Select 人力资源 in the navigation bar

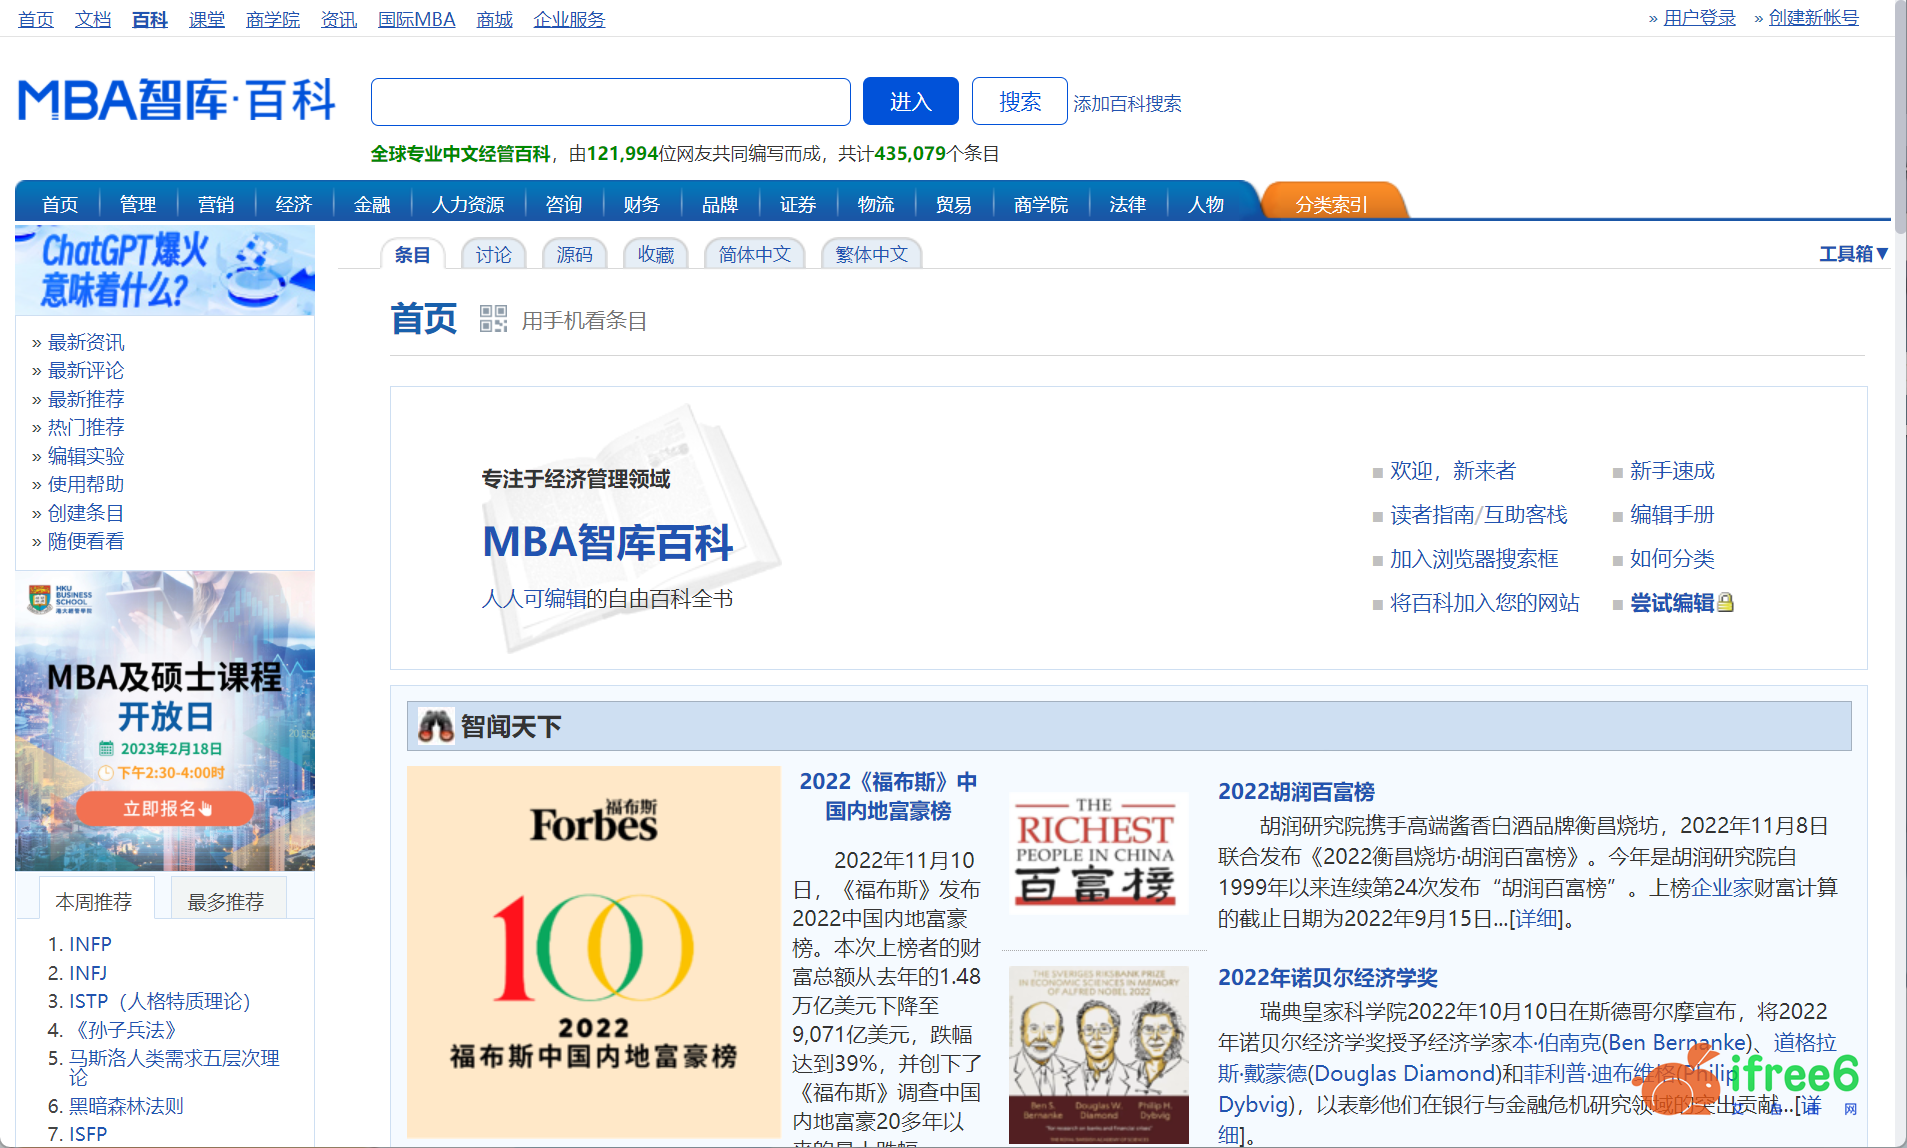pyautogui.click(x=468, y=204)
